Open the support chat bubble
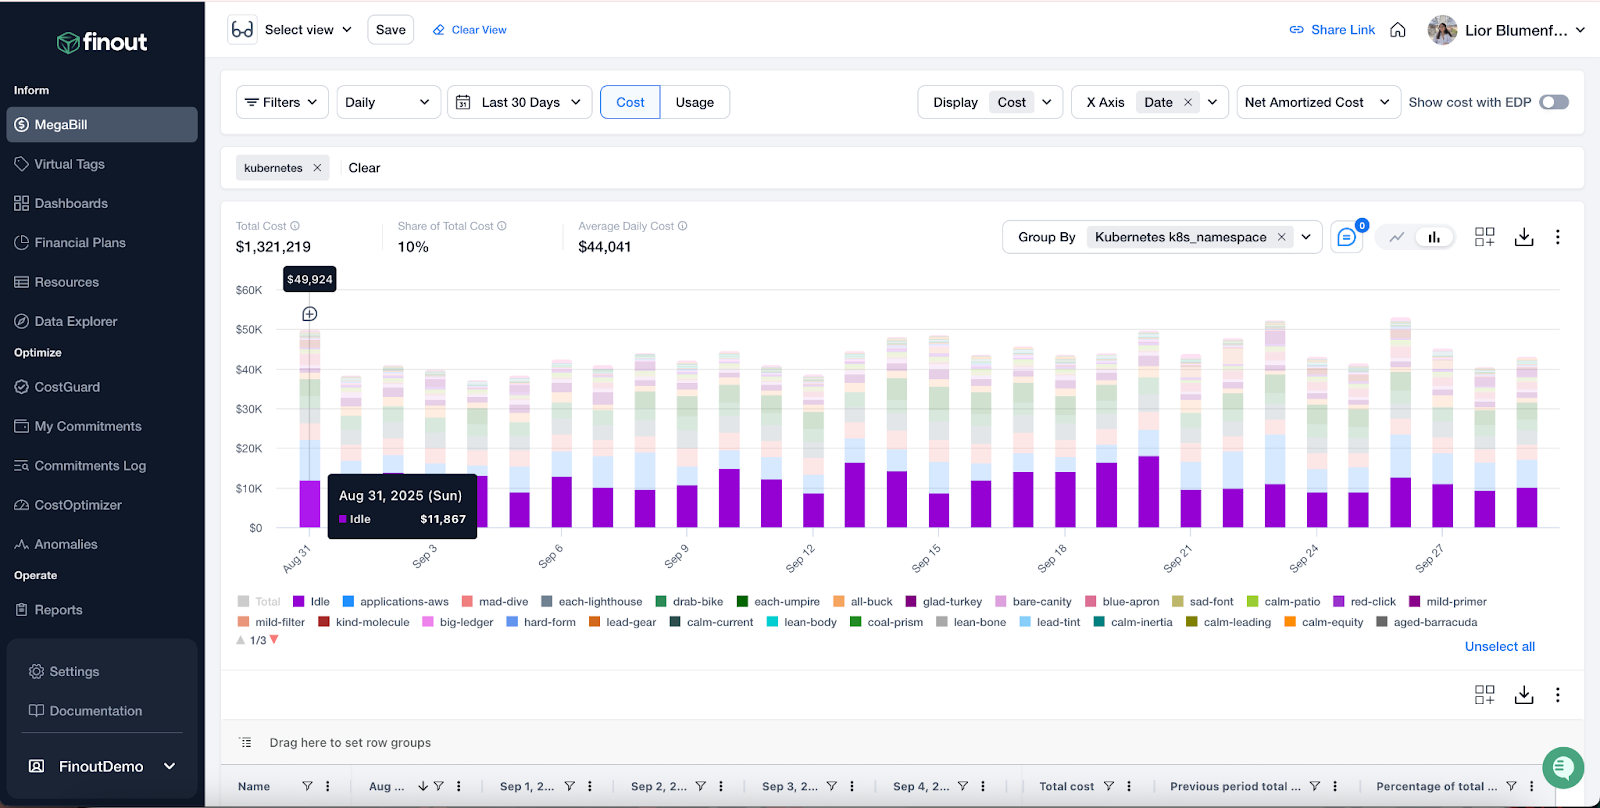1600x808 pixels. coord(1562,768)
